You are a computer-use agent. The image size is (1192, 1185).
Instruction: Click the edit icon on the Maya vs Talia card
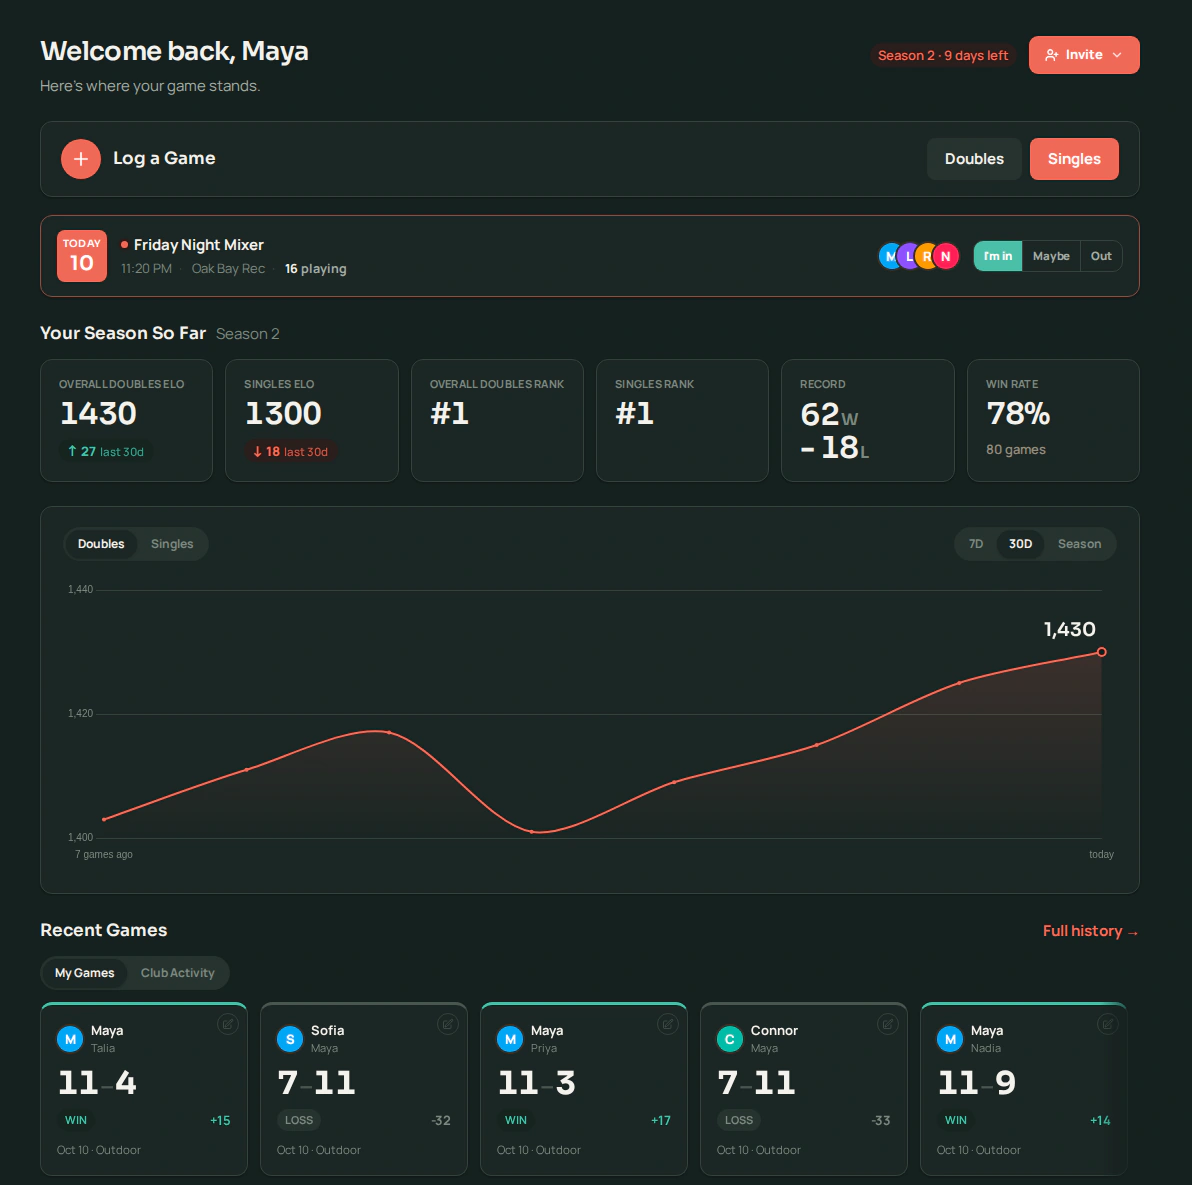(x=227, y=1024)
